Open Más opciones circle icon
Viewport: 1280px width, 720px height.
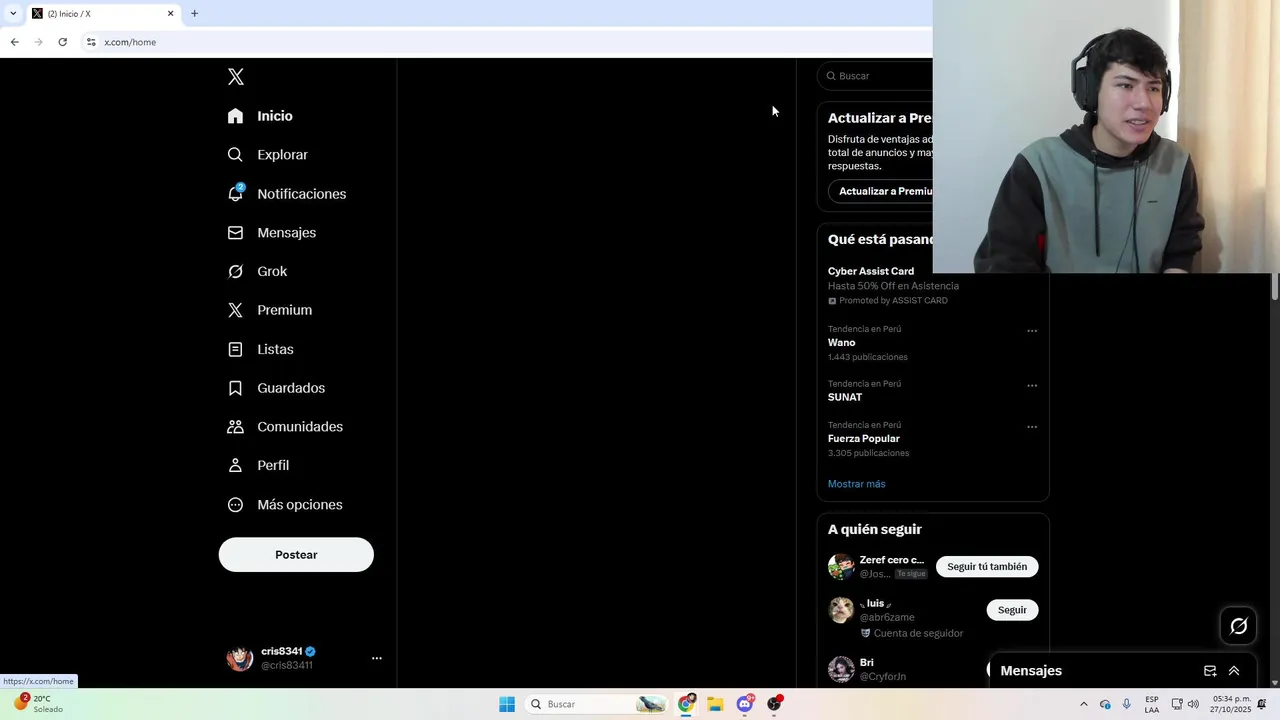[x=235, y=505]
